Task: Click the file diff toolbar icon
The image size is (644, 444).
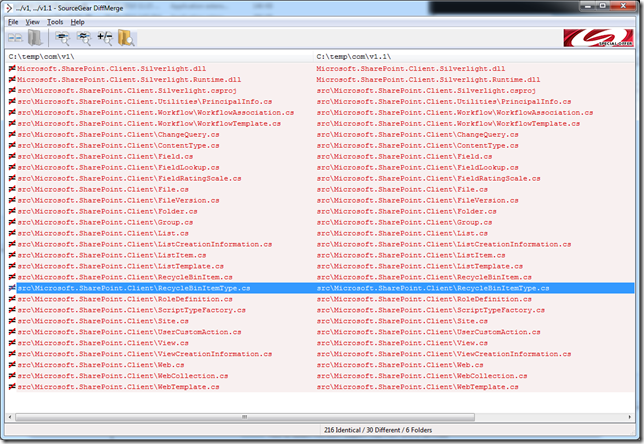Action: (16, 38)
